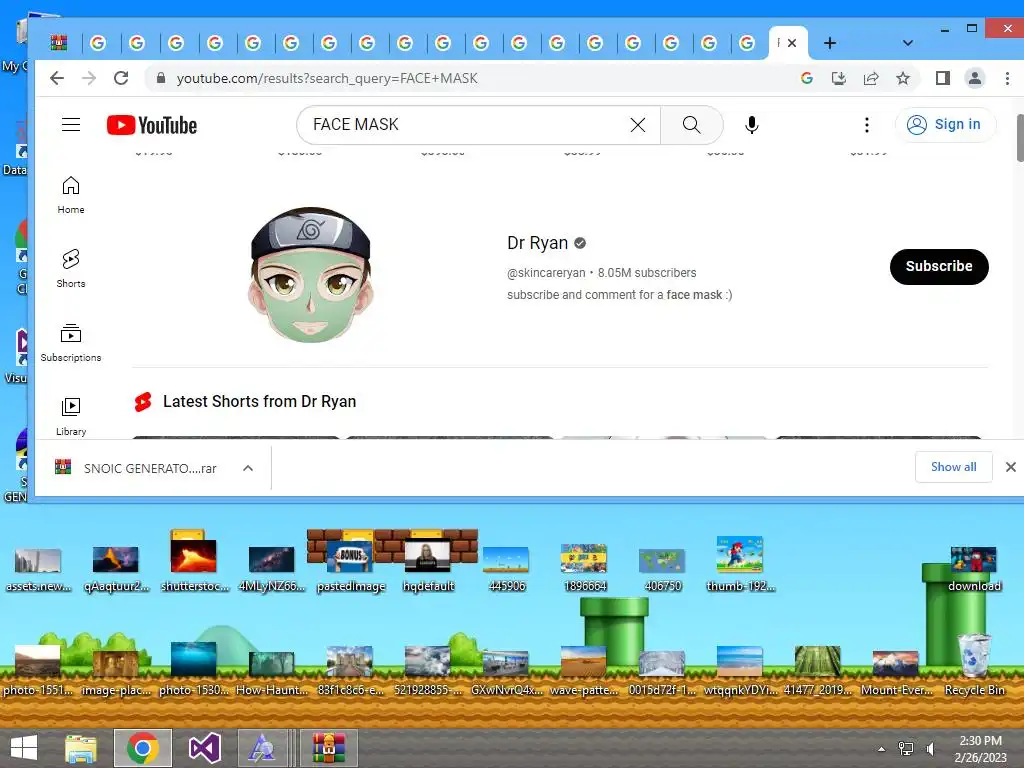Open Visual Studio from the taskbar

[204, 748]
